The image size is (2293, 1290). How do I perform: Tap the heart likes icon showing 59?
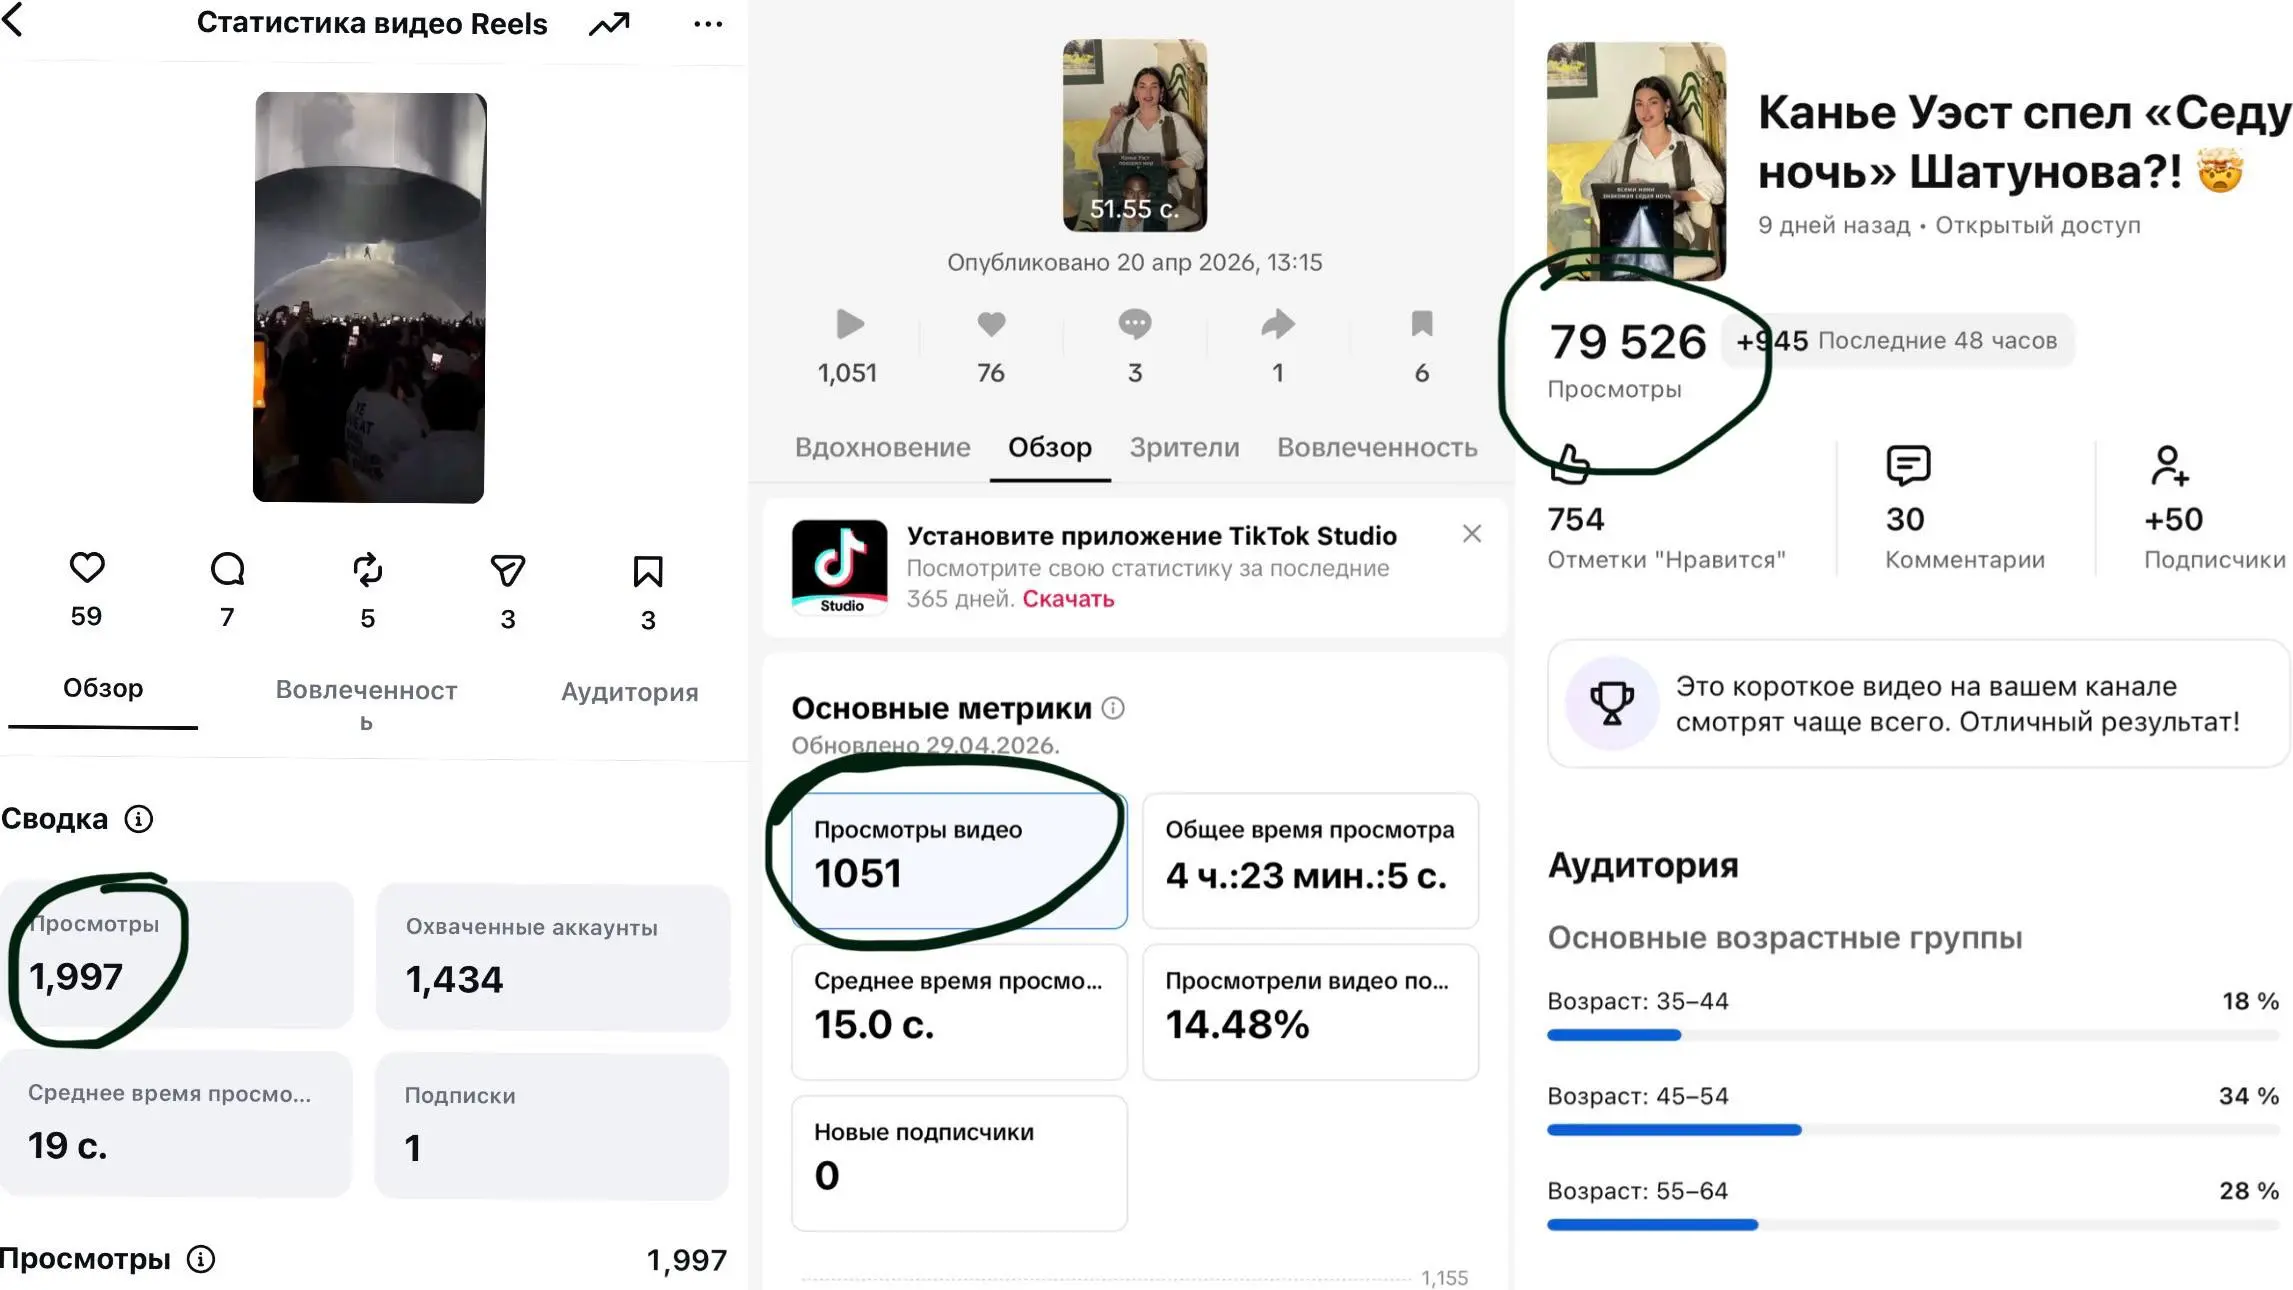(x=87, y=568)
